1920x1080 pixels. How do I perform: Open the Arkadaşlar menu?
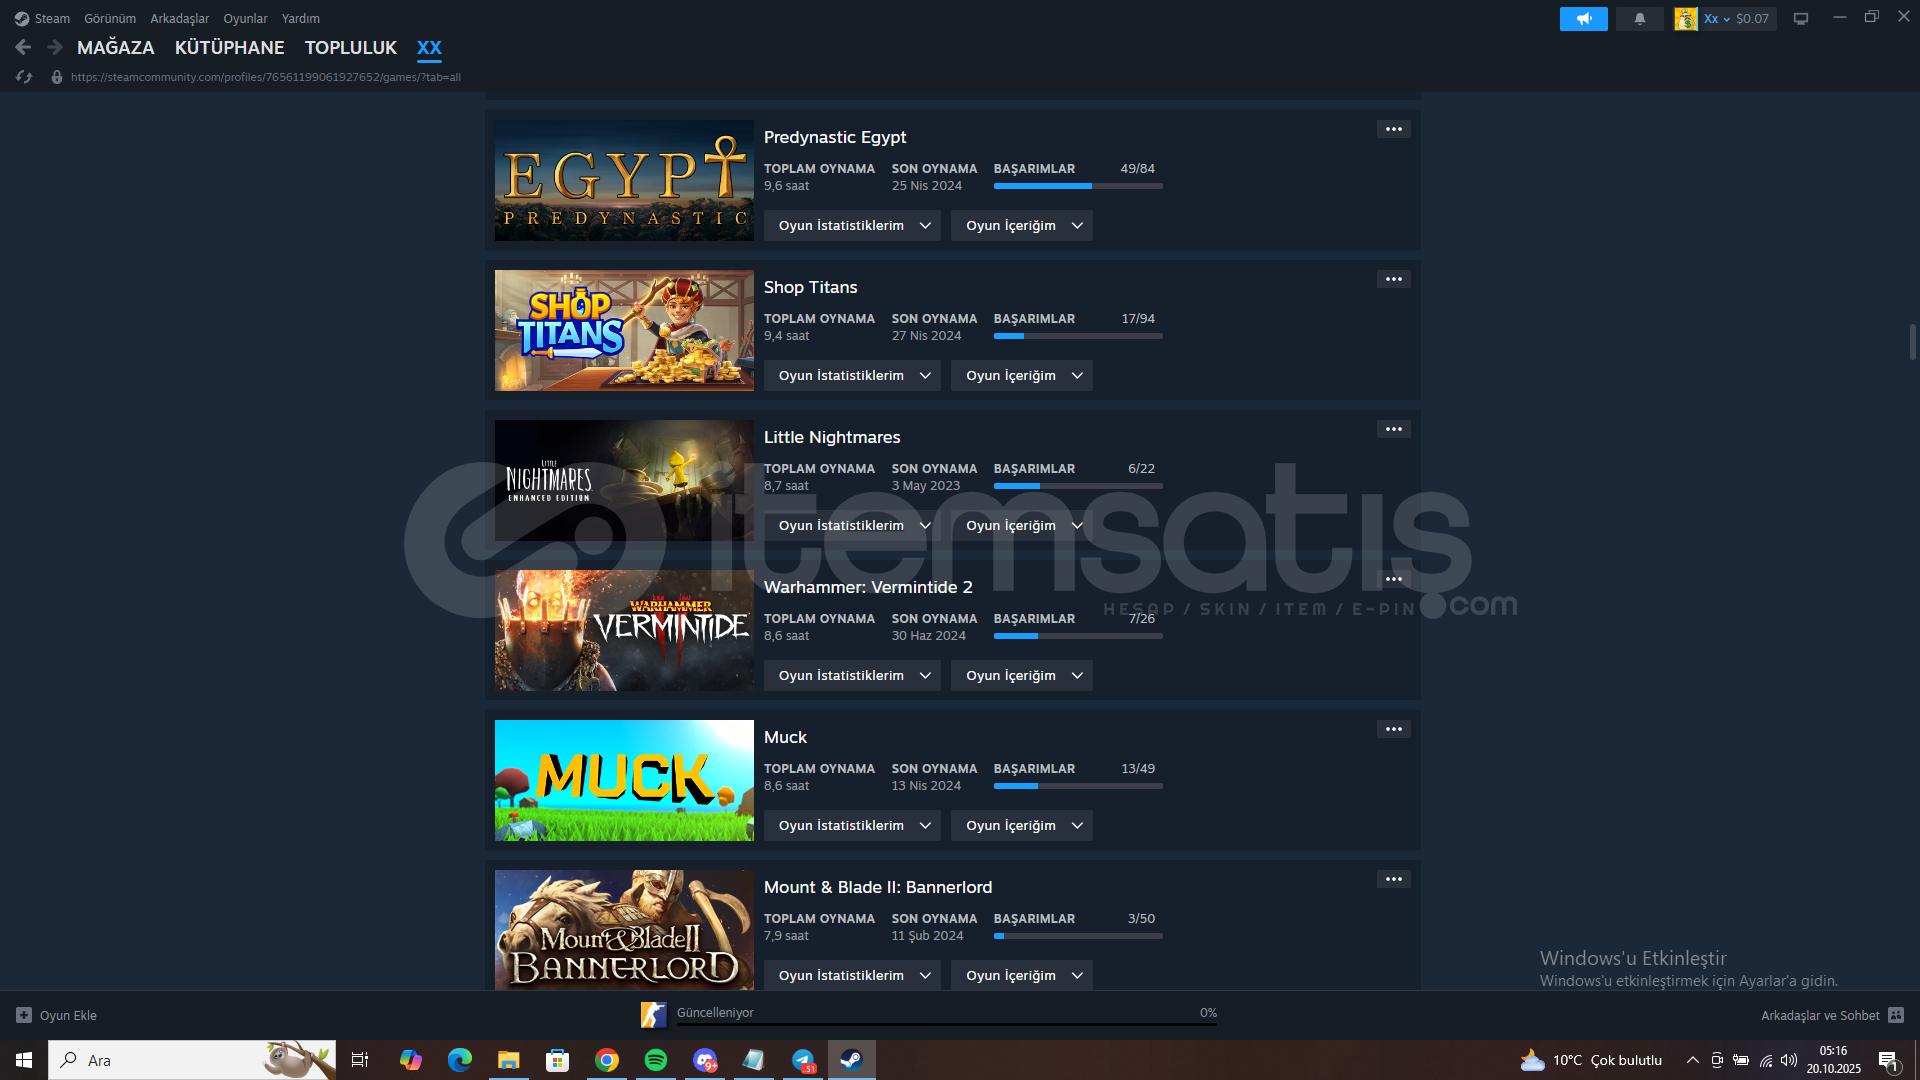click(179, 18)
